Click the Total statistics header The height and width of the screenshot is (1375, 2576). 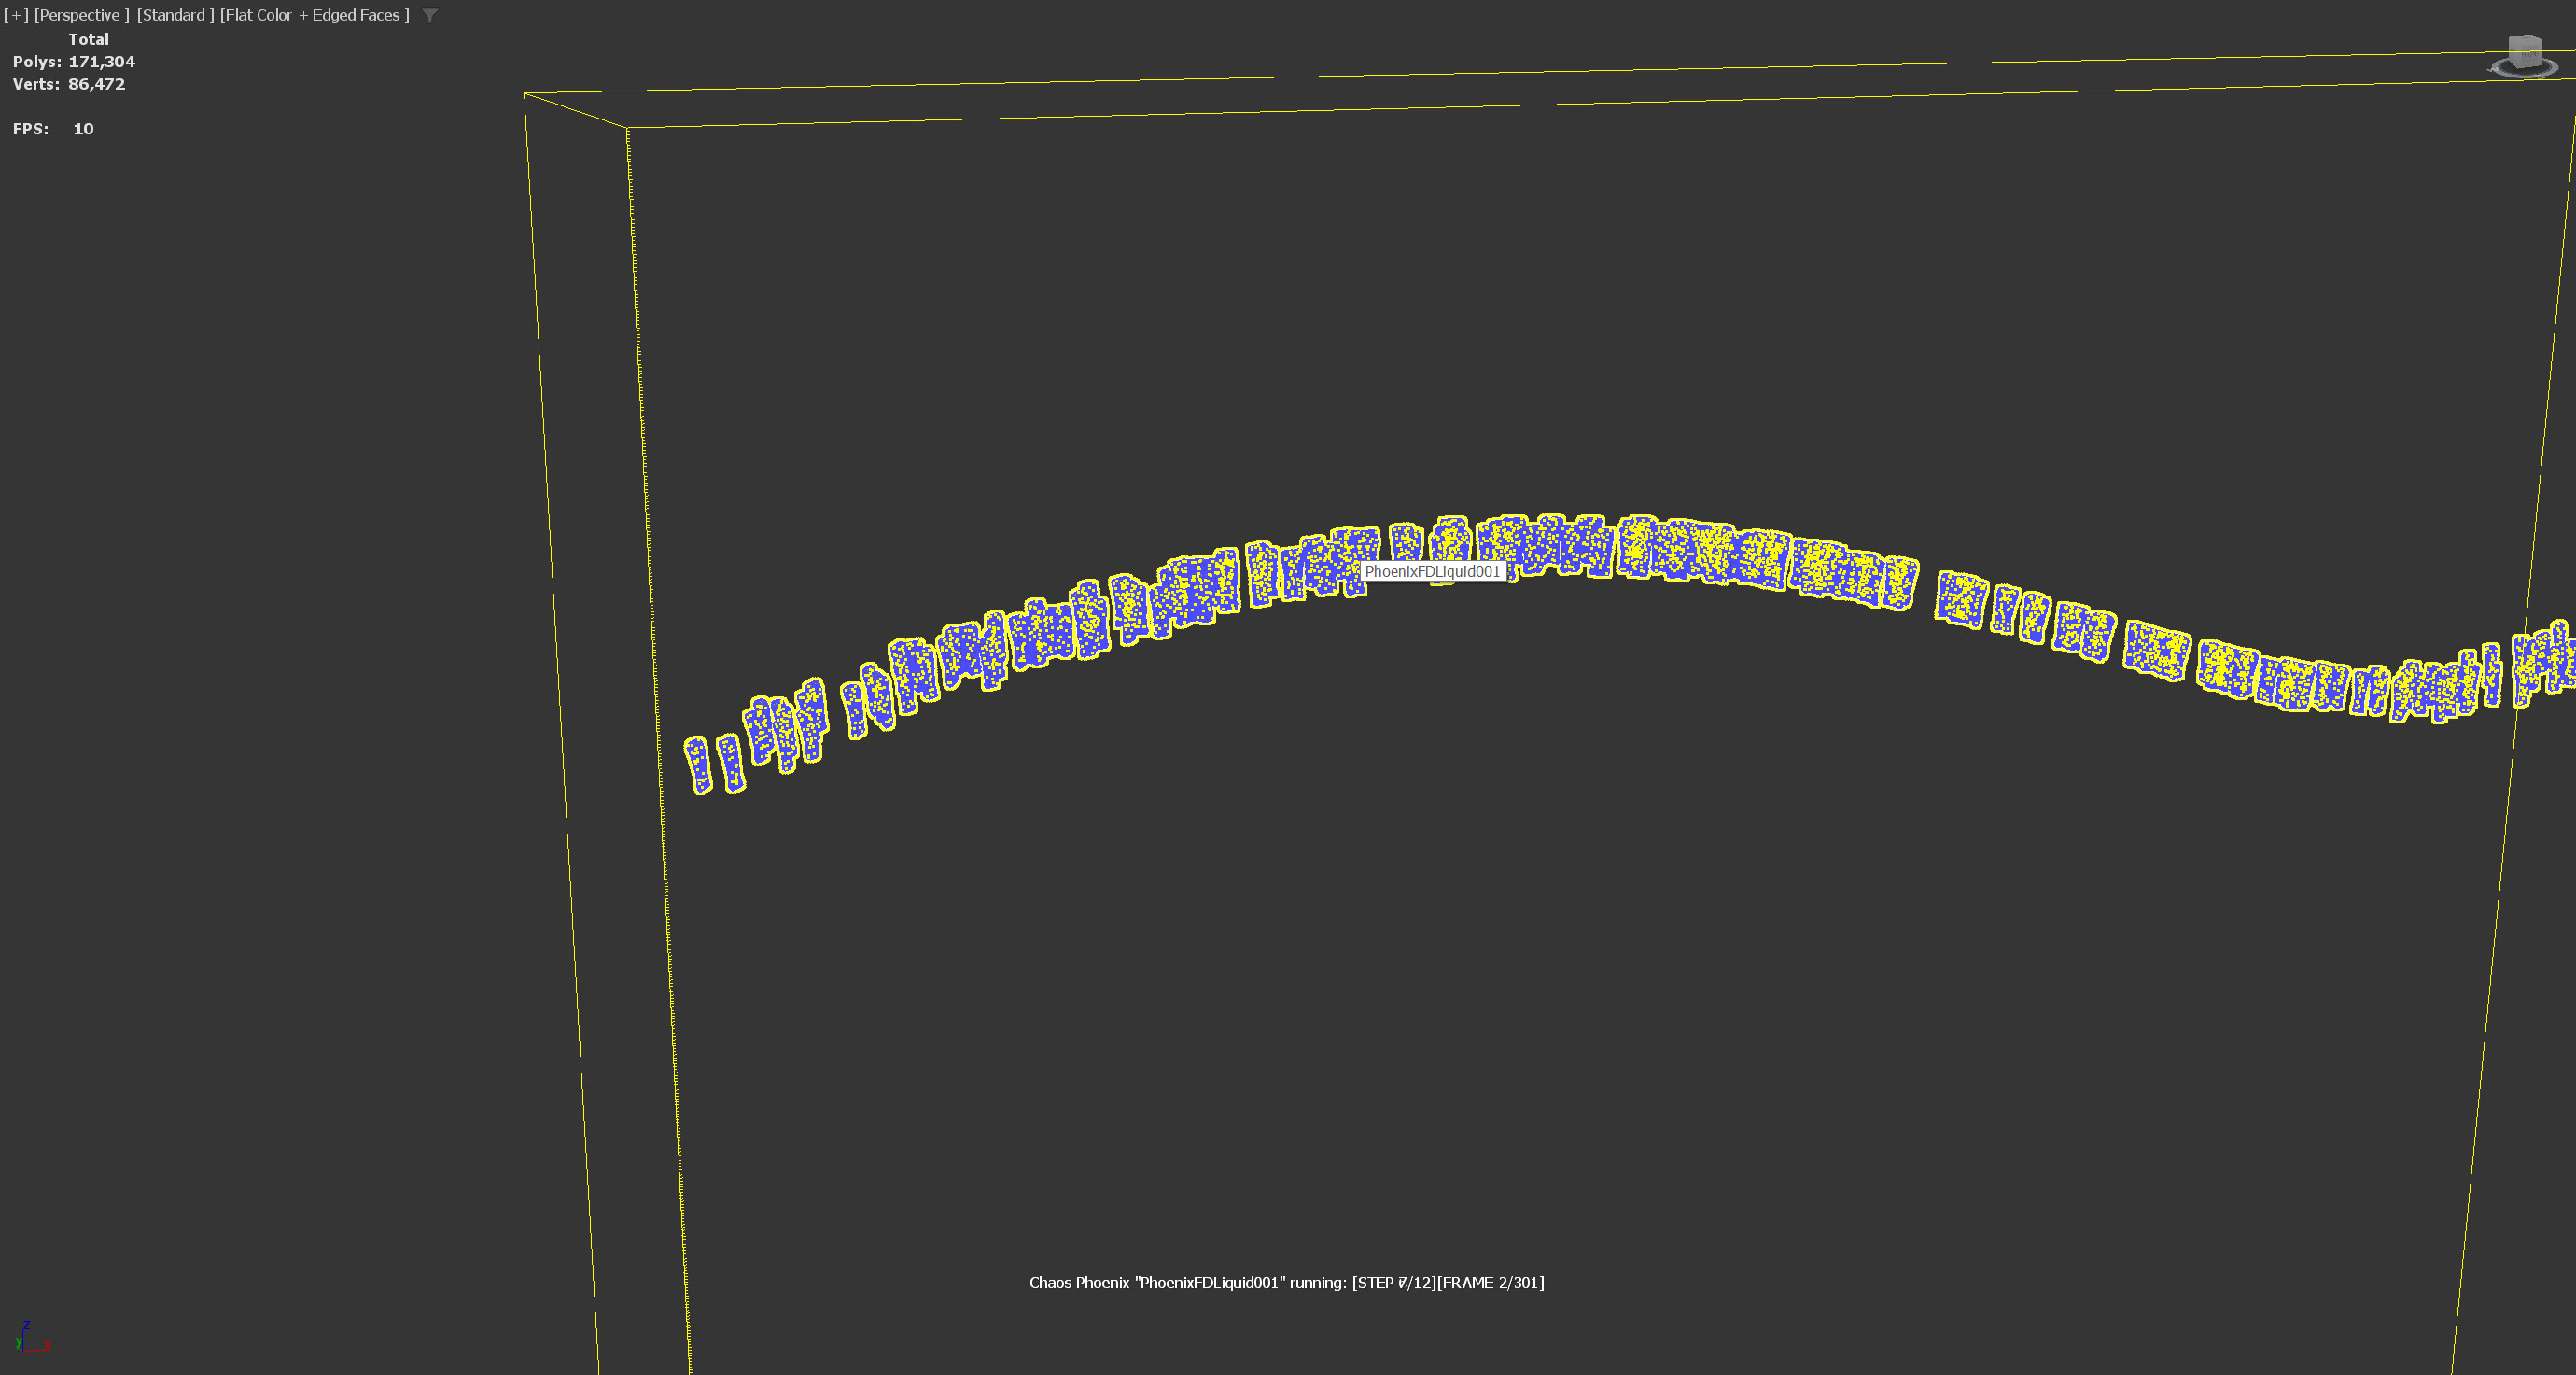88,39
